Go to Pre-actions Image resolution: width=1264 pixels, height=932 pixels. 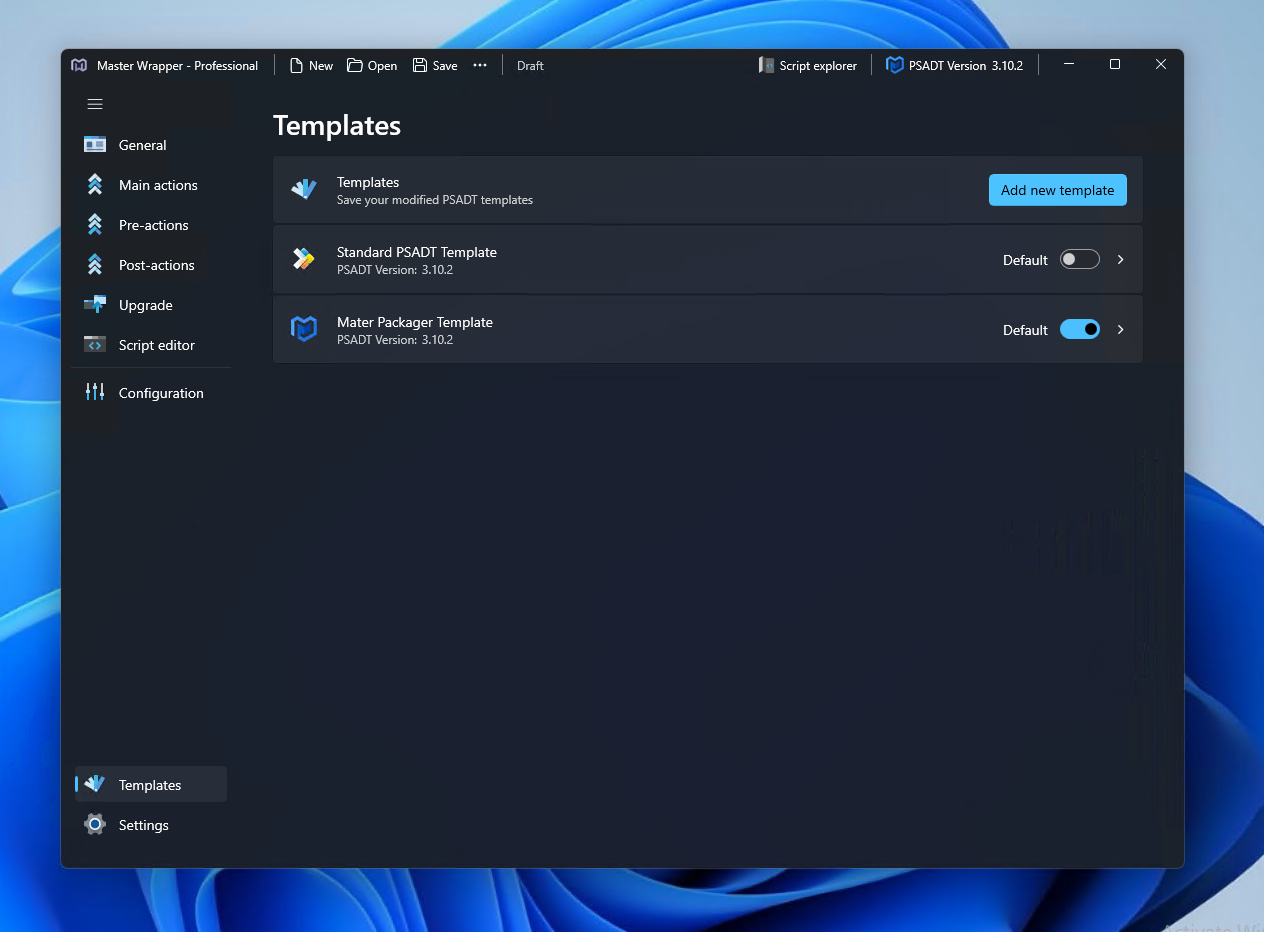(151, 225)
